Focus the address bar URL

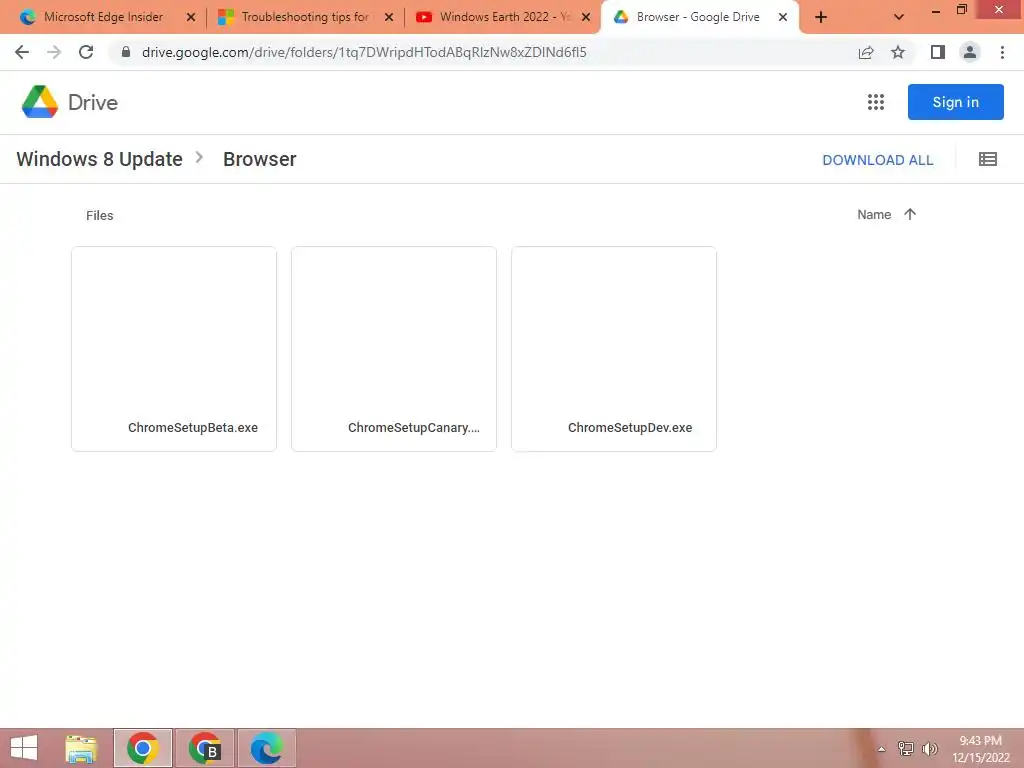click(364, 52)
